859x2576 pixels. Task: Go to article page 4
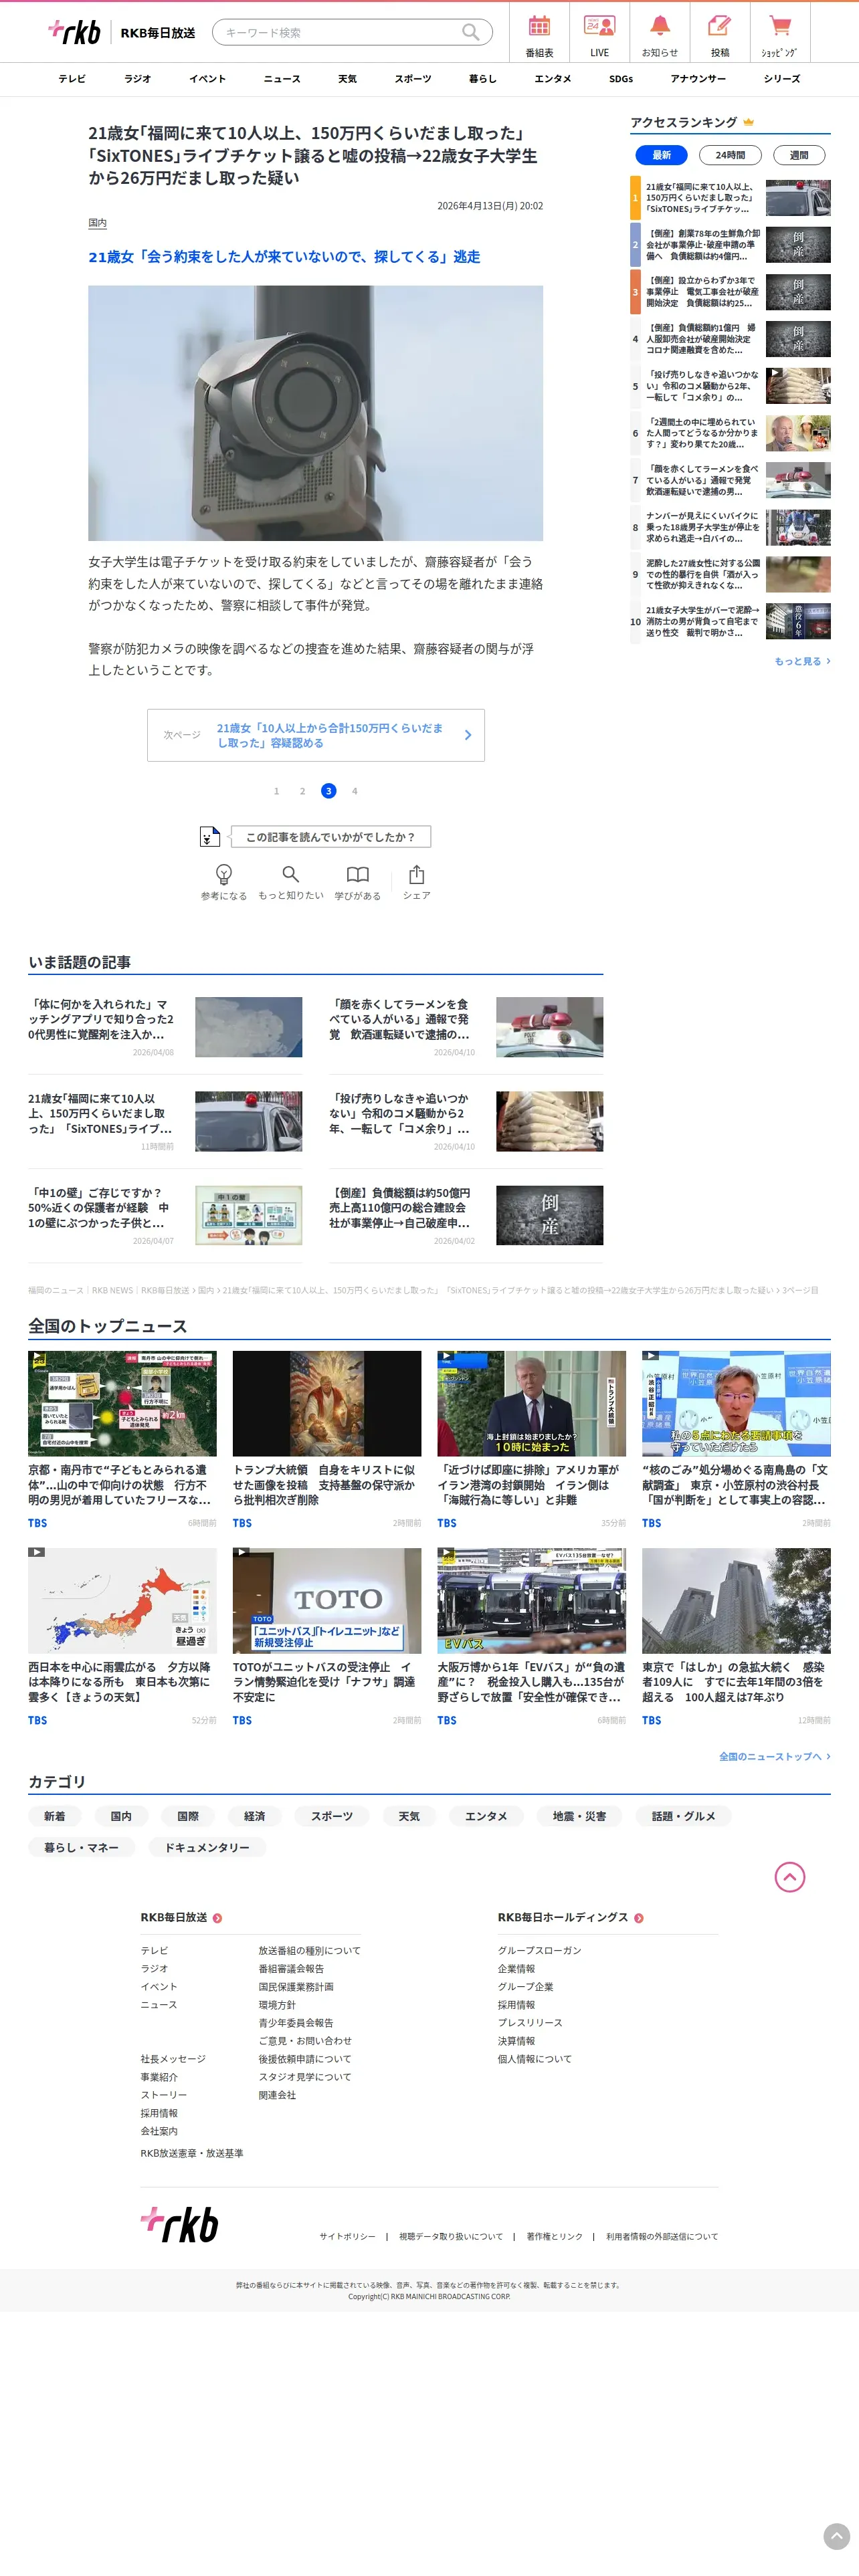pos(354,791)
